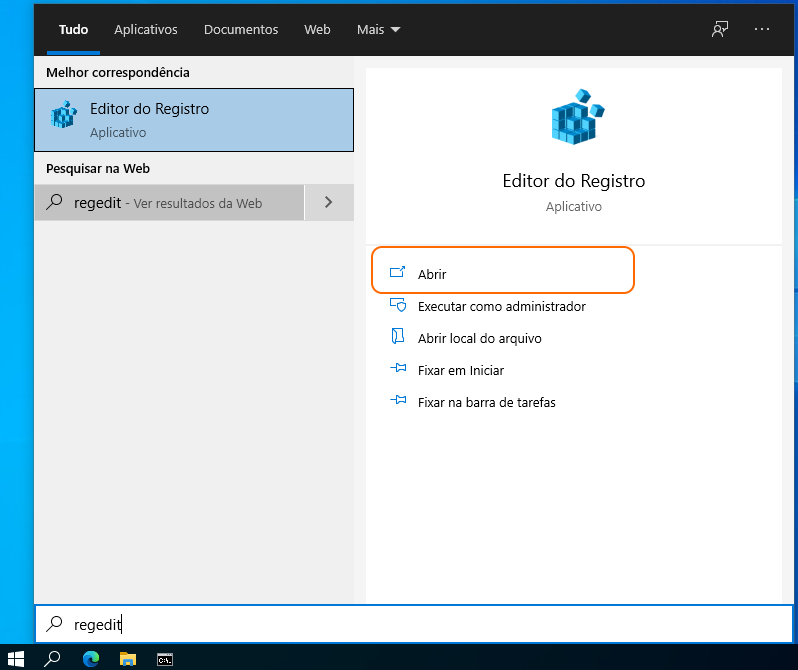Select the Documentos tab
Image resolution: width=798 pixels, height=670 pixels.
[241, 30]
